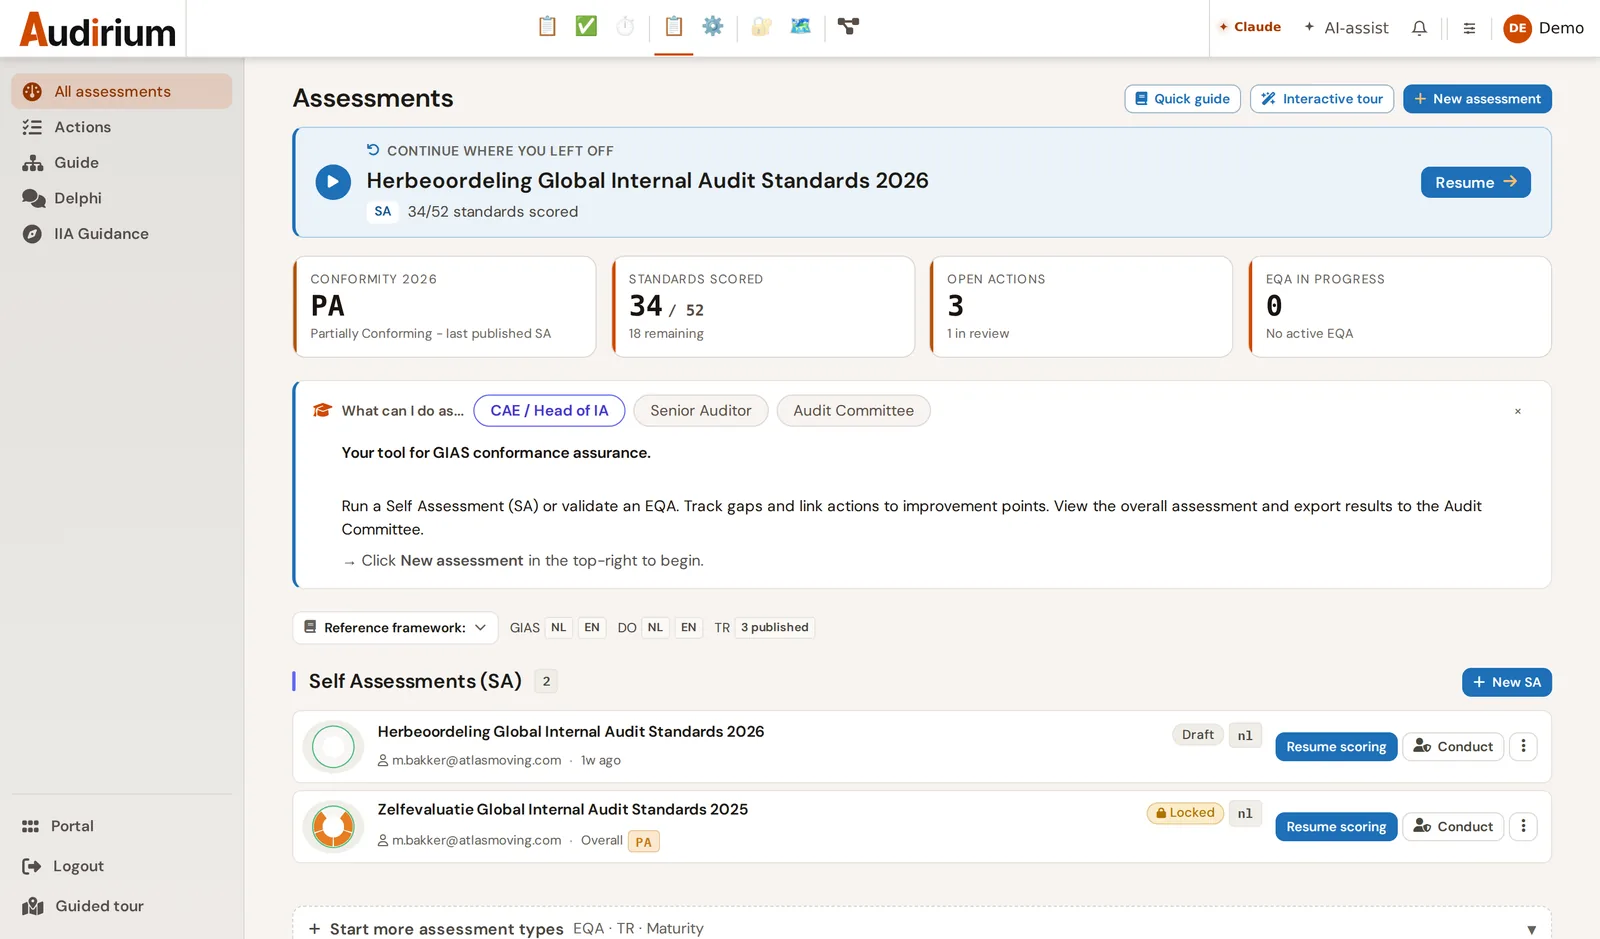Click the node graph toolbar icon
This screenshot has height=939, width=1600.
coord(848,27)
